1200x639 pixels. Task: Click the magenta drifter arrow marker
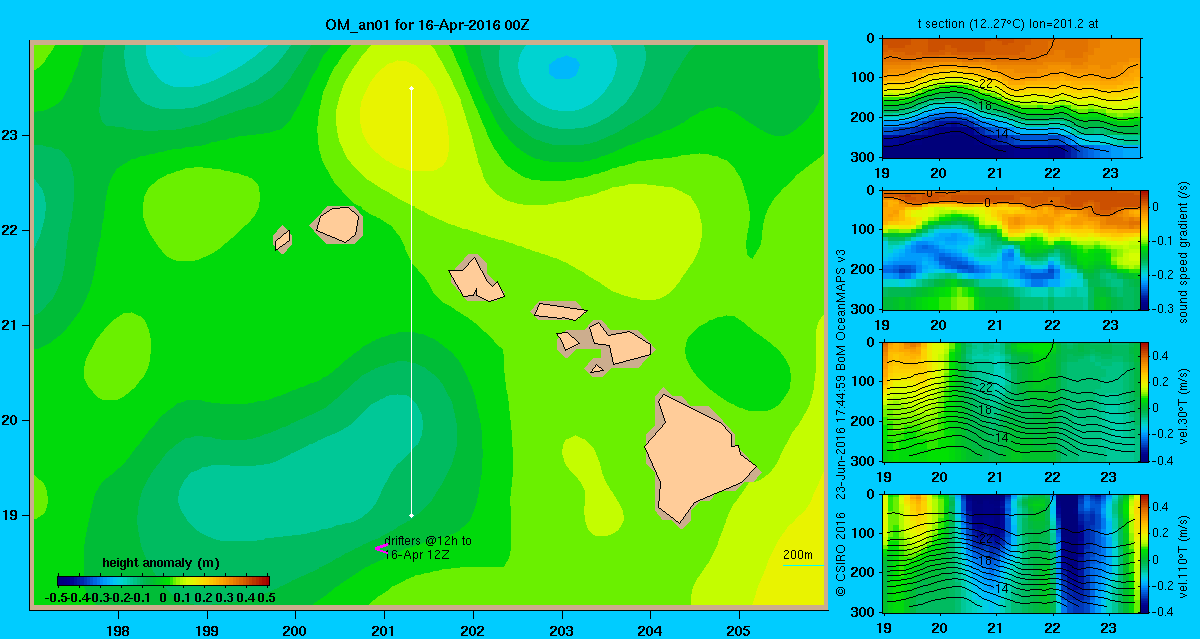pyautogui.click(x=381, y=548)
